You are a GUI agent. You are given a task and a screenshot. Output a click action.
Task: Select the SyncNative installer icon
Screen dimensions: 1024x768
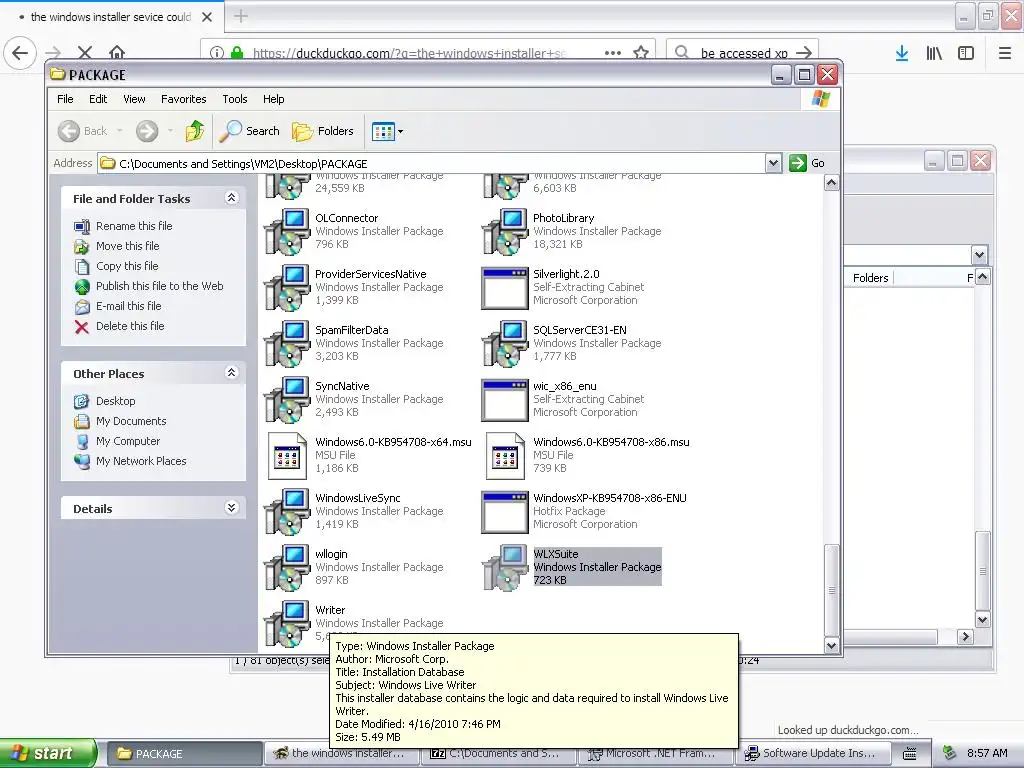(287, 400)
